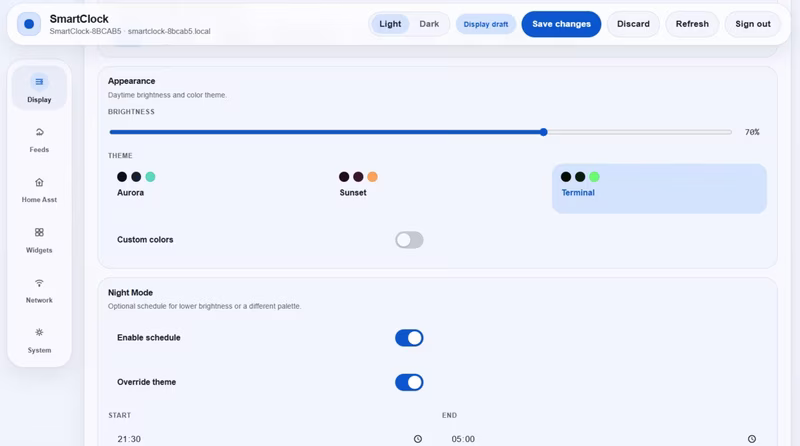The image size is (800, 446).
Task: Click the Feeds label in sidebar
Action: (39, 150)
